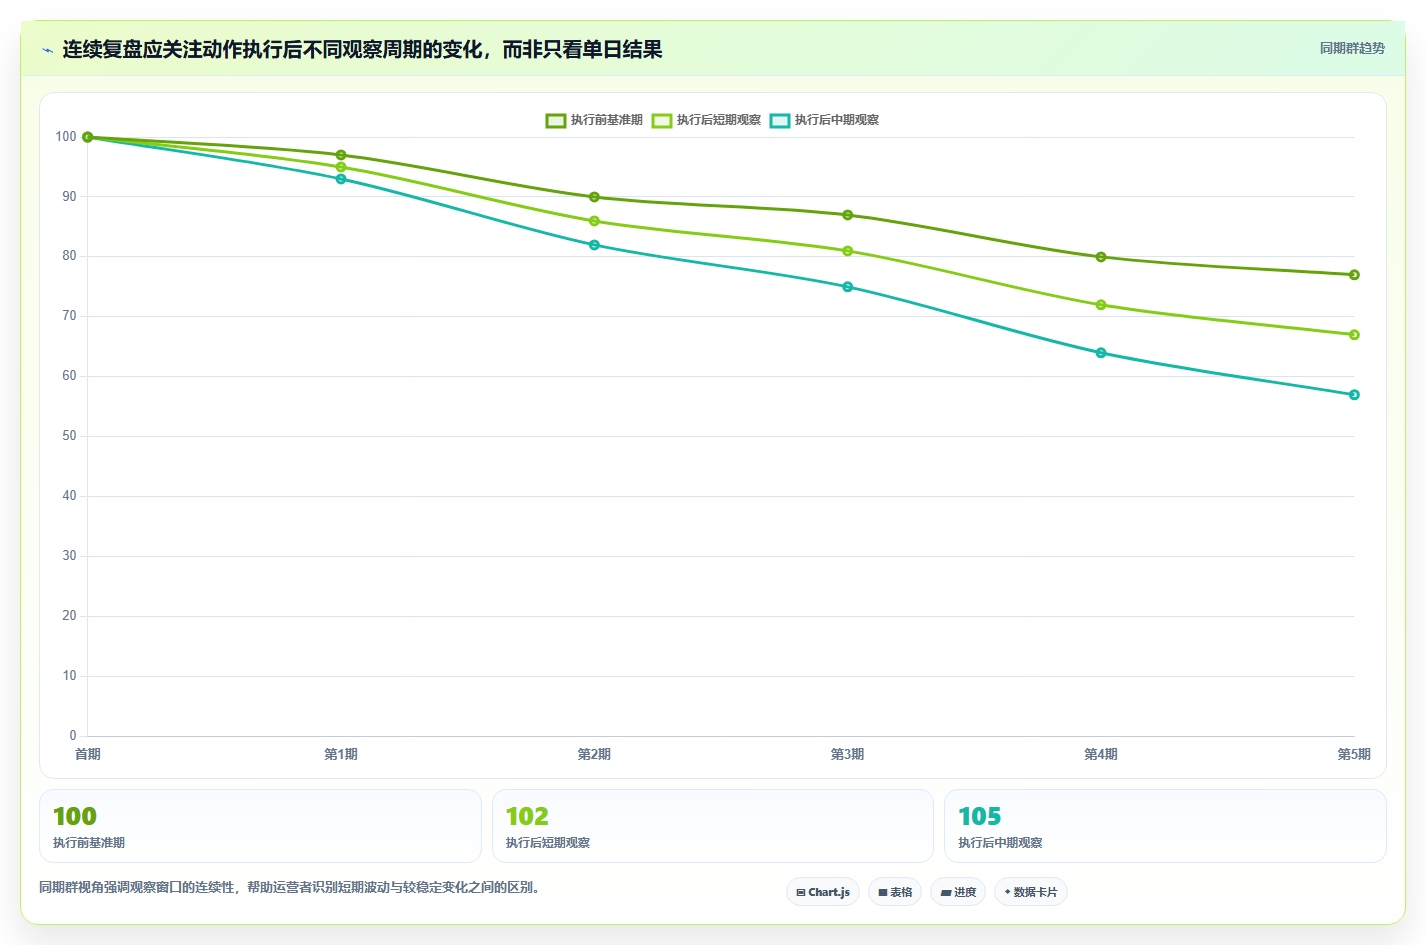Click the 同期群趋势 label in the header

[1352, 48]
